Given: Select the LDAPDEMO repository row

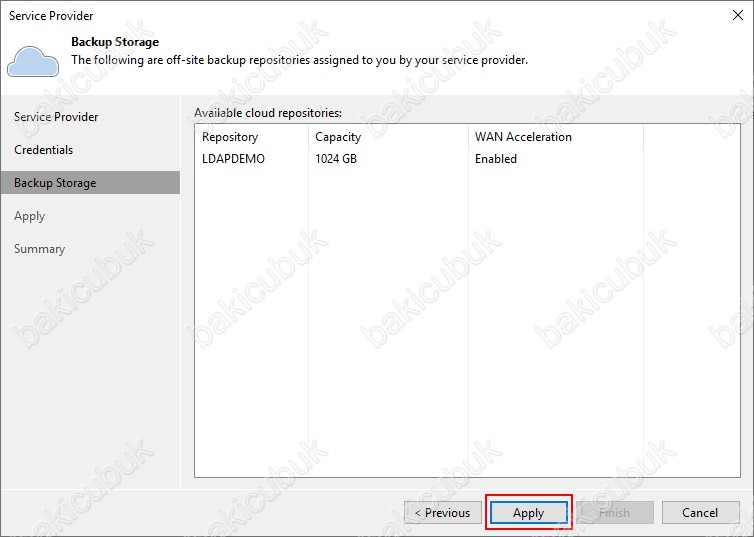Looking at the screenshot, I should [x=467, y=159].
